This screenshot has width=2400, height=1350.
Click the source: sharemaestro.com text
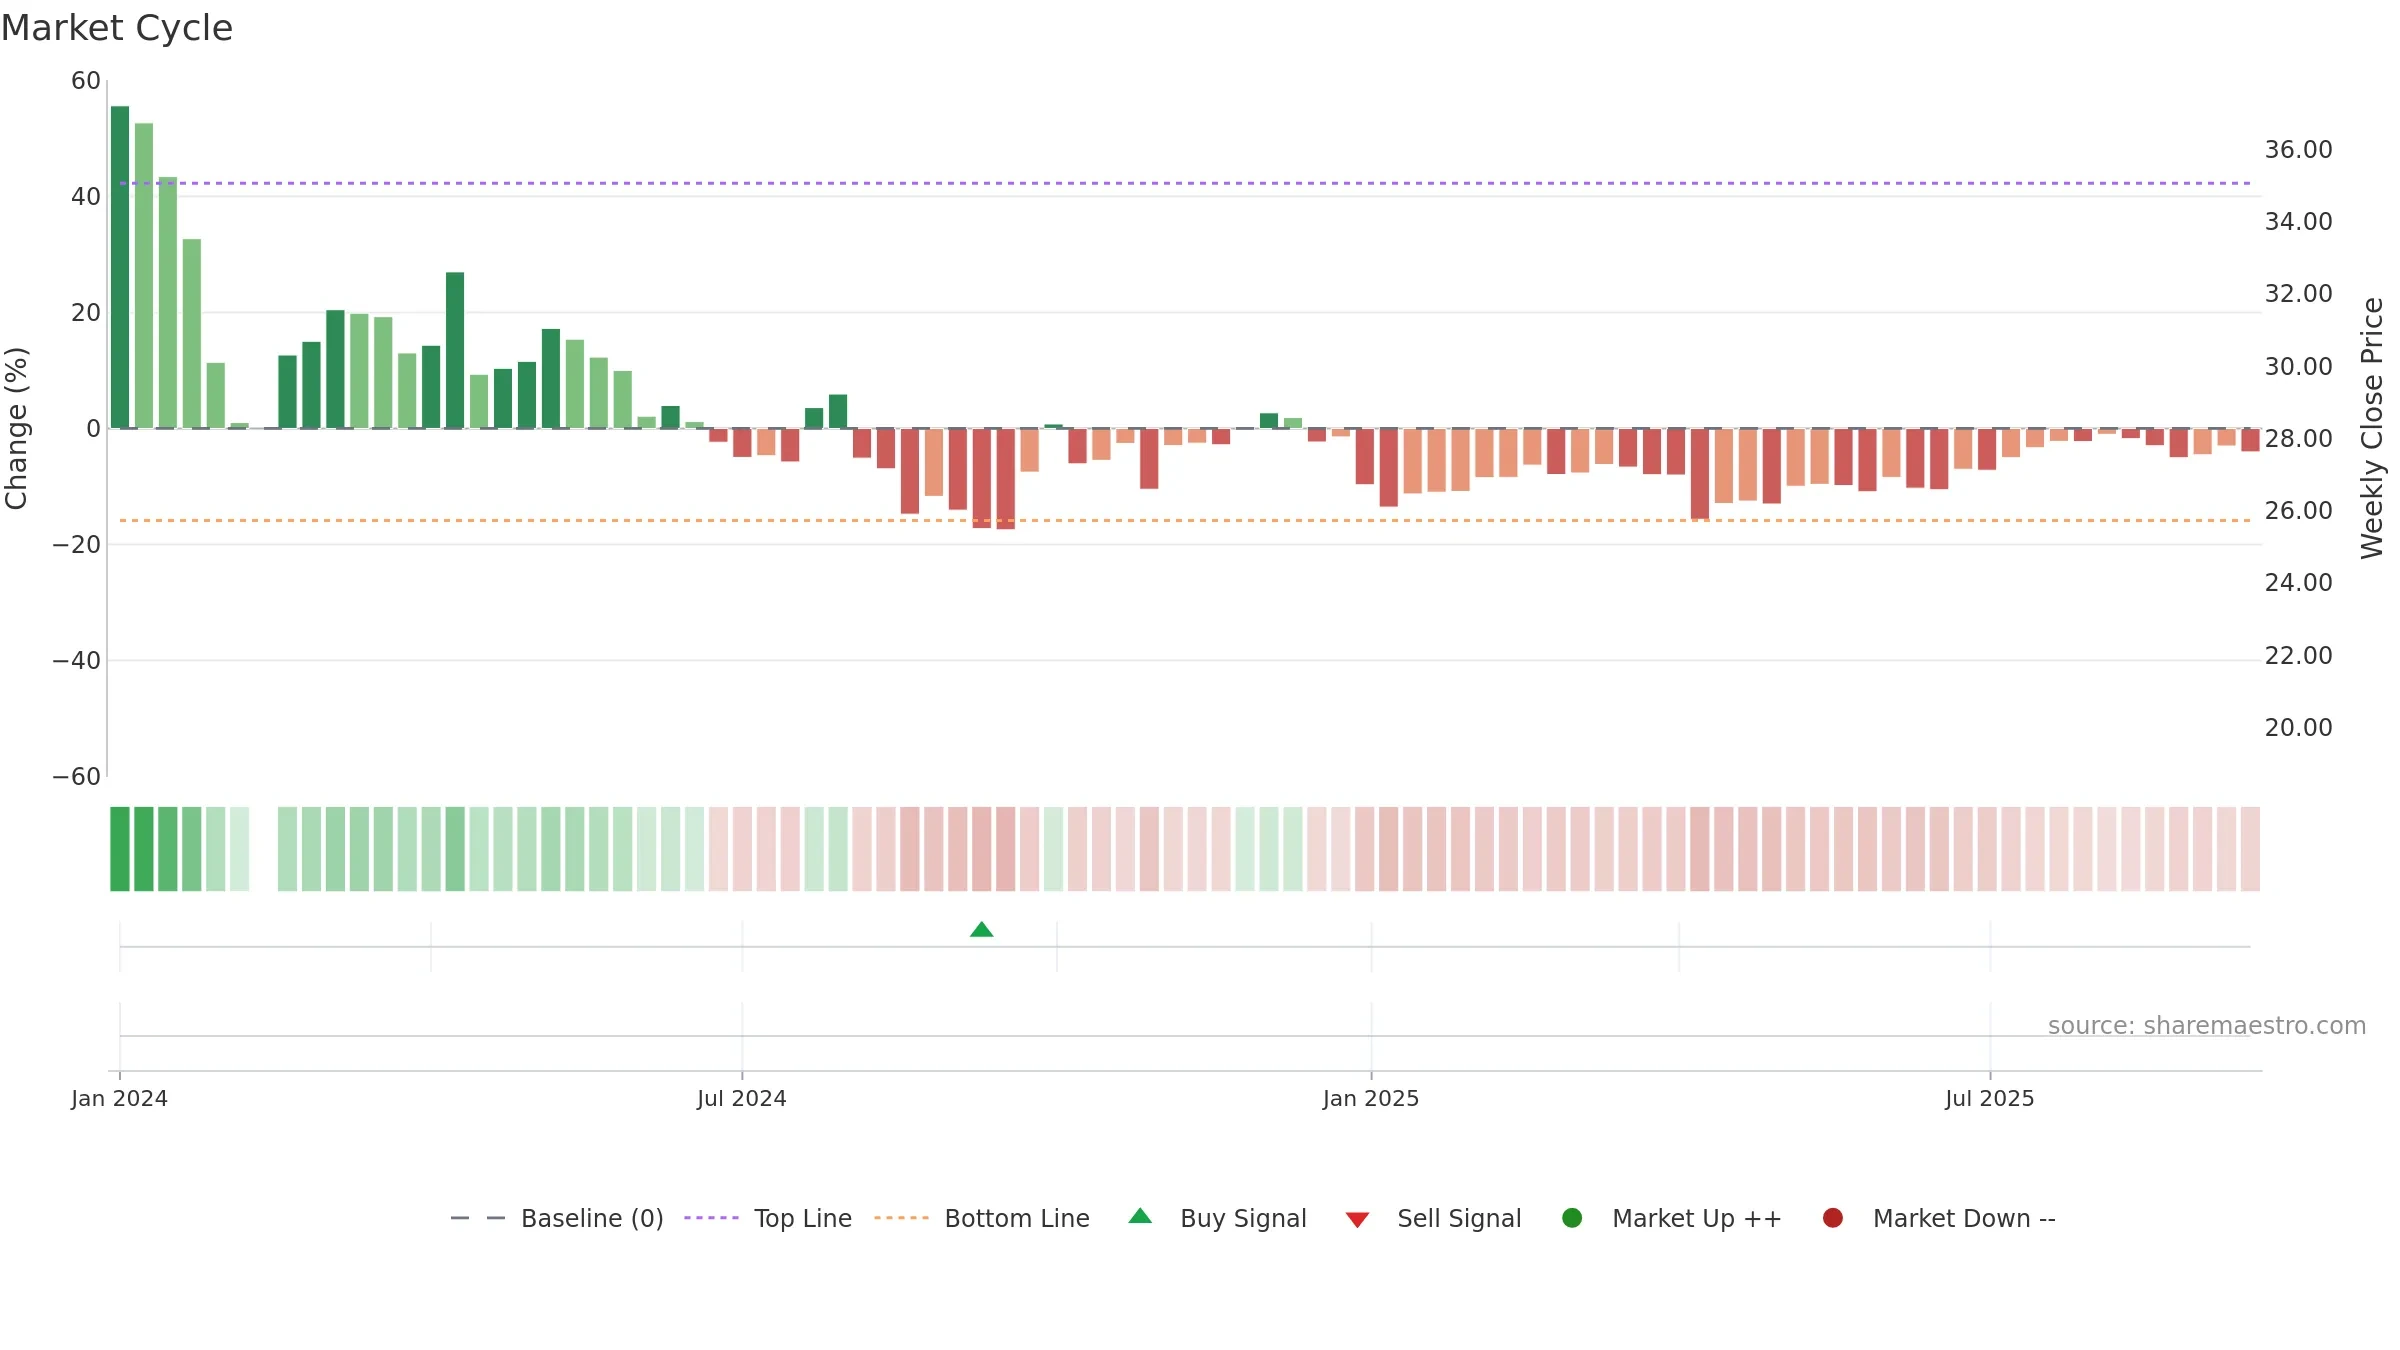click(2207, 1026)
